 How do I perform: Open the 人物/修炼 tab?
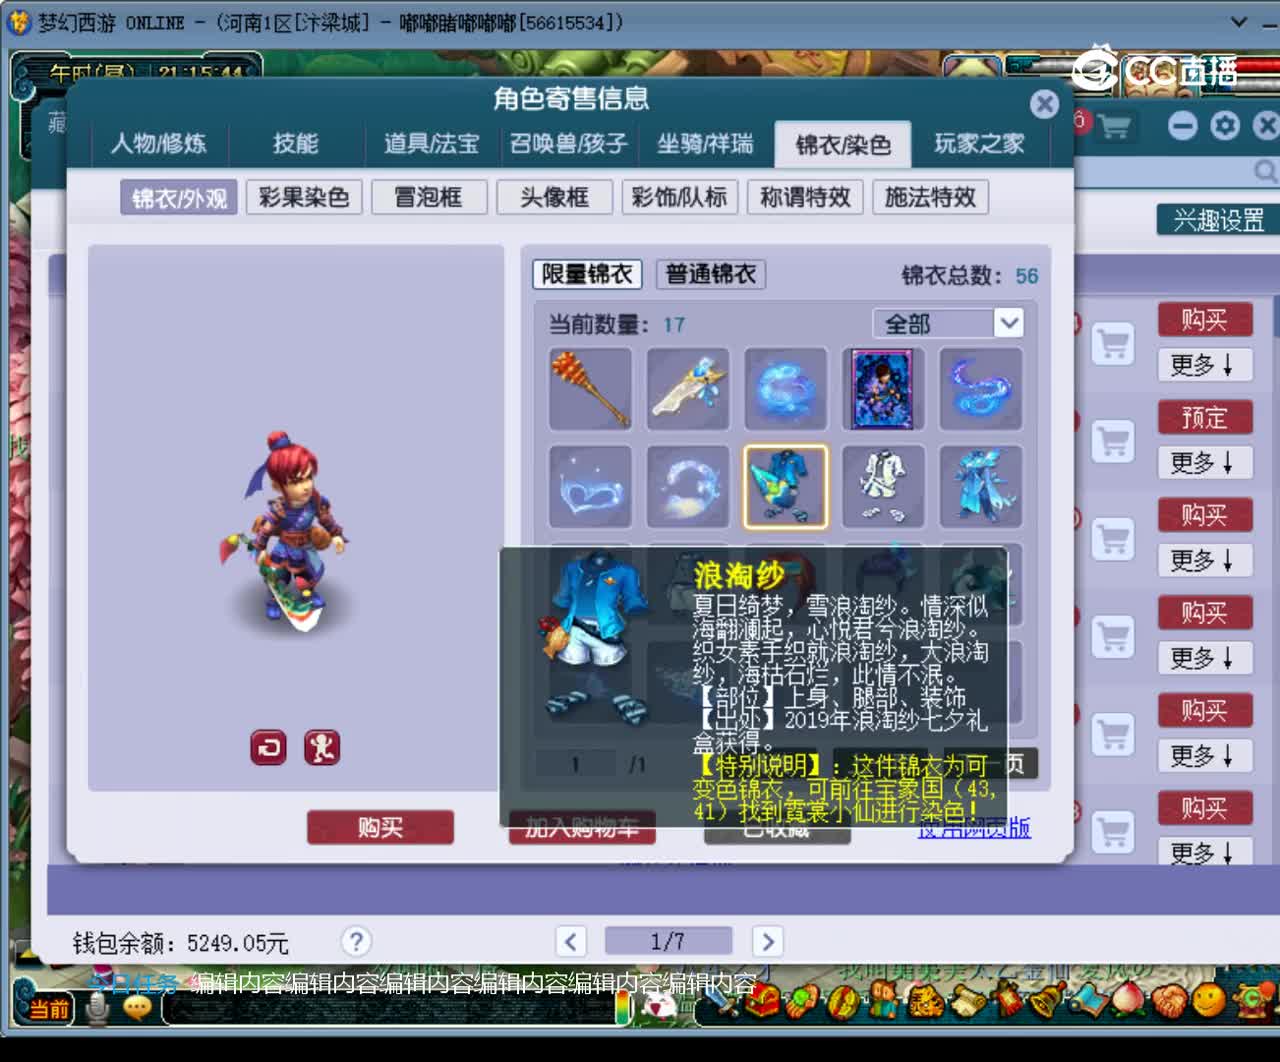coord(158,144)
